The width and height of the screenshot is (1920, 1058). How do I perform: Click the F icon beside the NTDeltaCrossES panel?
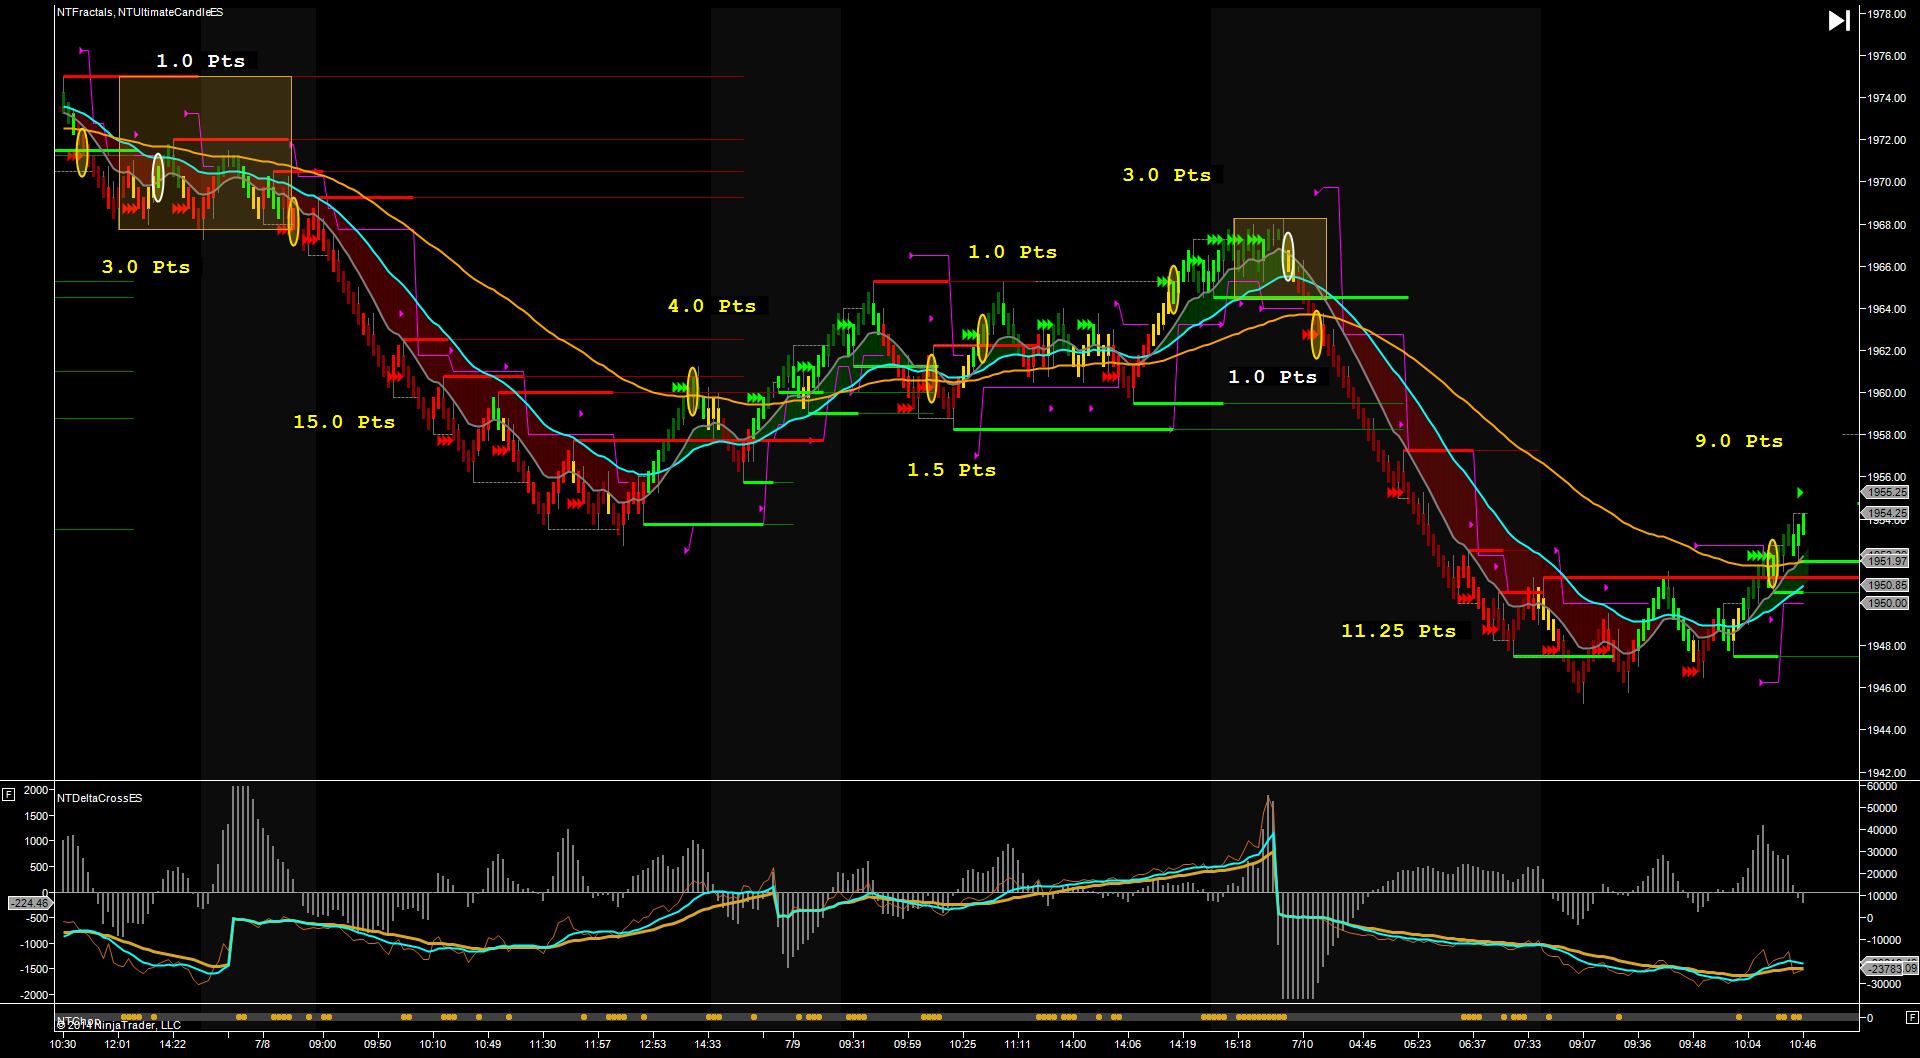click(8, 794)
